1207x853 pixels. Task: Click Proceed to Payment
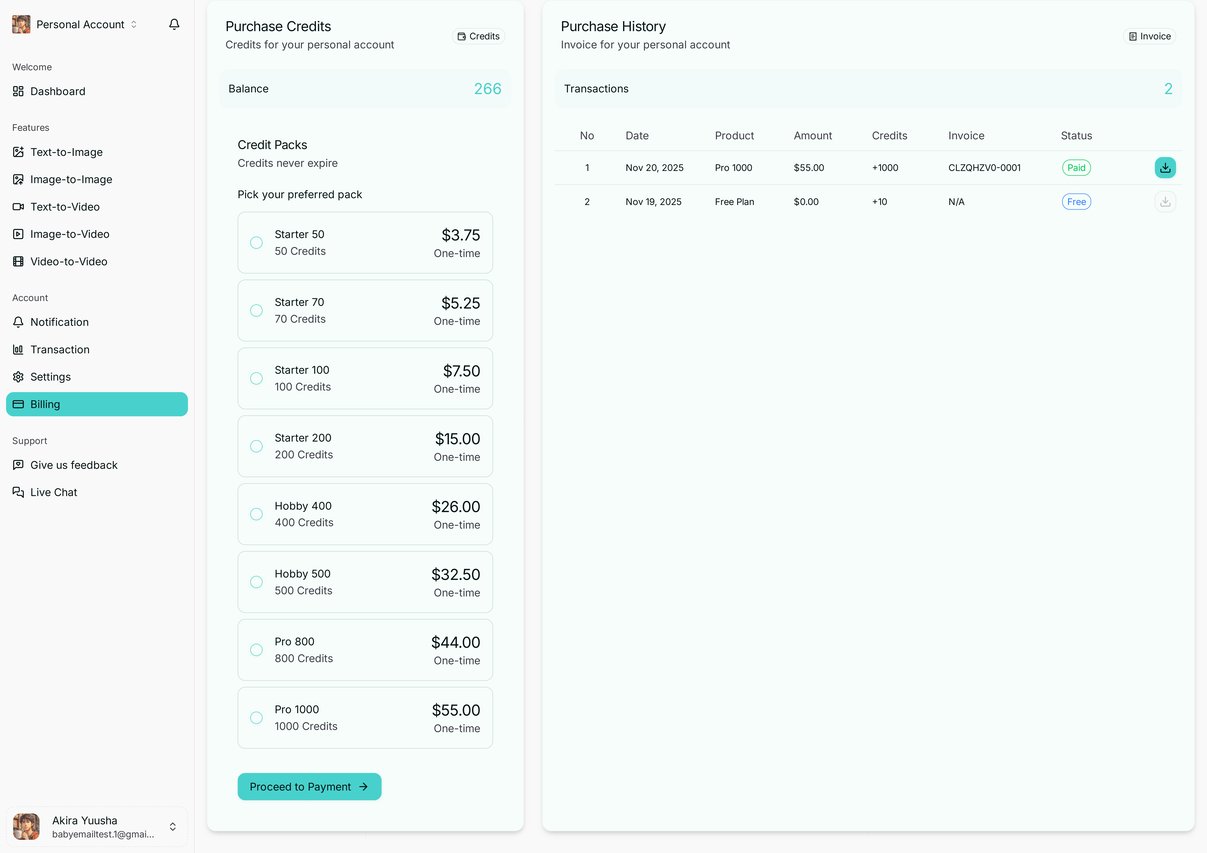pyautogui.click(x=309, y=786)
